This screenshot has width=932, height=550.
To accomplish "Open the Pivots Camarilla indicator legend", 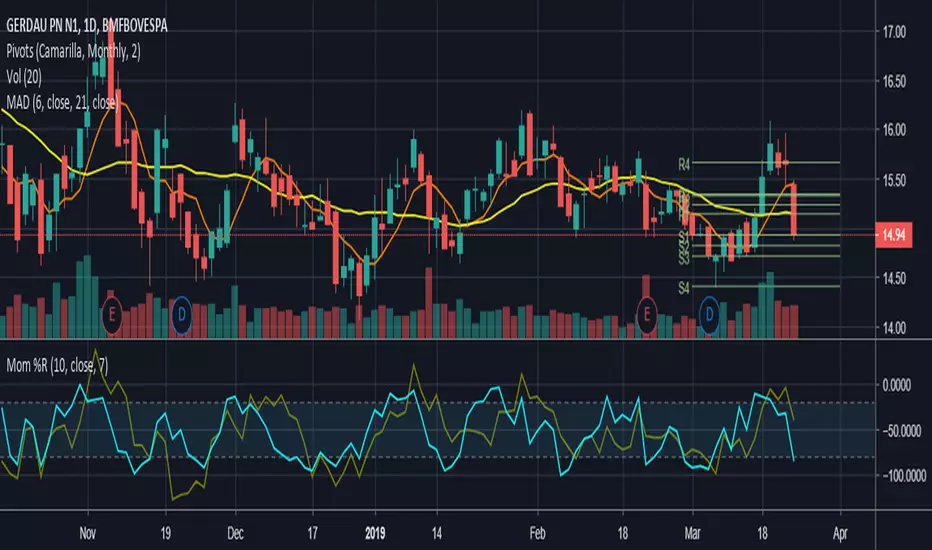I will click(x=73, y=51).
